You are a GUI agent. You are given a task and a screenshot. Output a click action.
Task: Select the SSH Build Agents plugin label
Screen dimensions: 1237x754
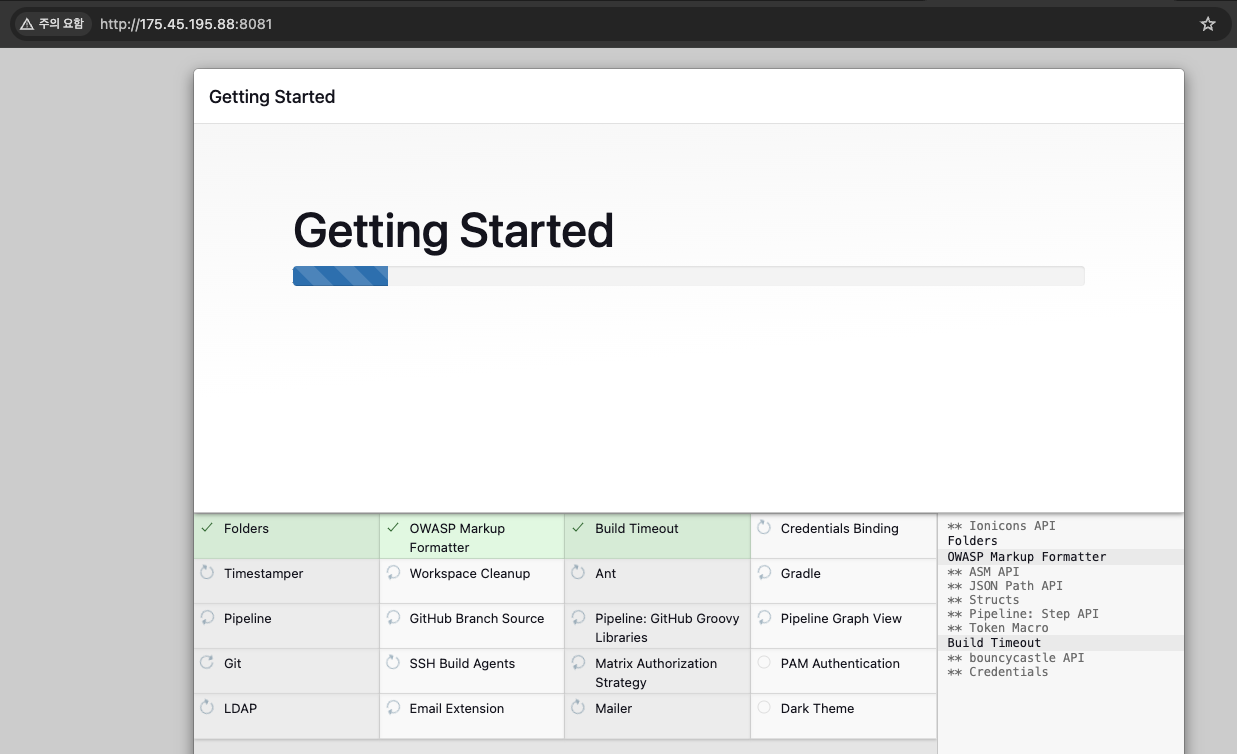462,663
